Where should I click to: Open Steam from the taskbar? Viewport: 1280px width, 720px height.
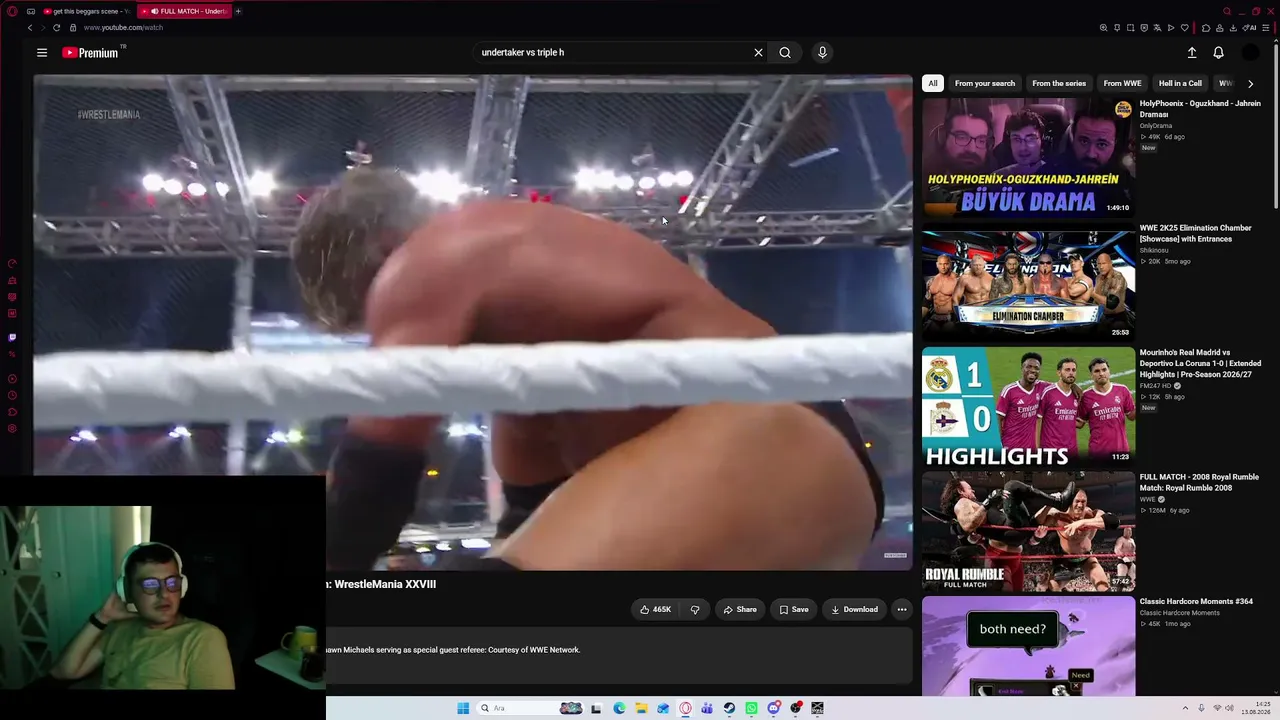point(729,708)
